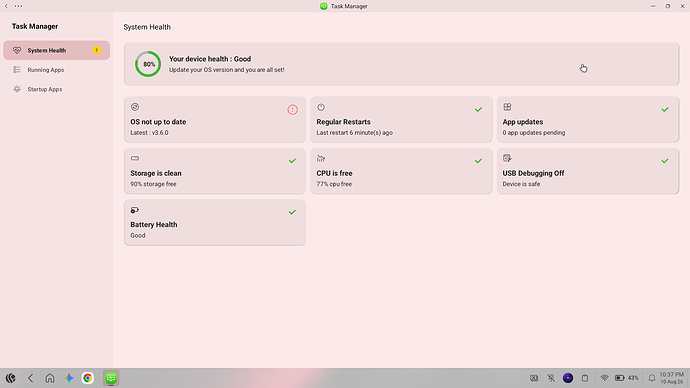Click the 'Device is safe' text
The width and height of the screenshot is (690, 388).
[521, 184]
